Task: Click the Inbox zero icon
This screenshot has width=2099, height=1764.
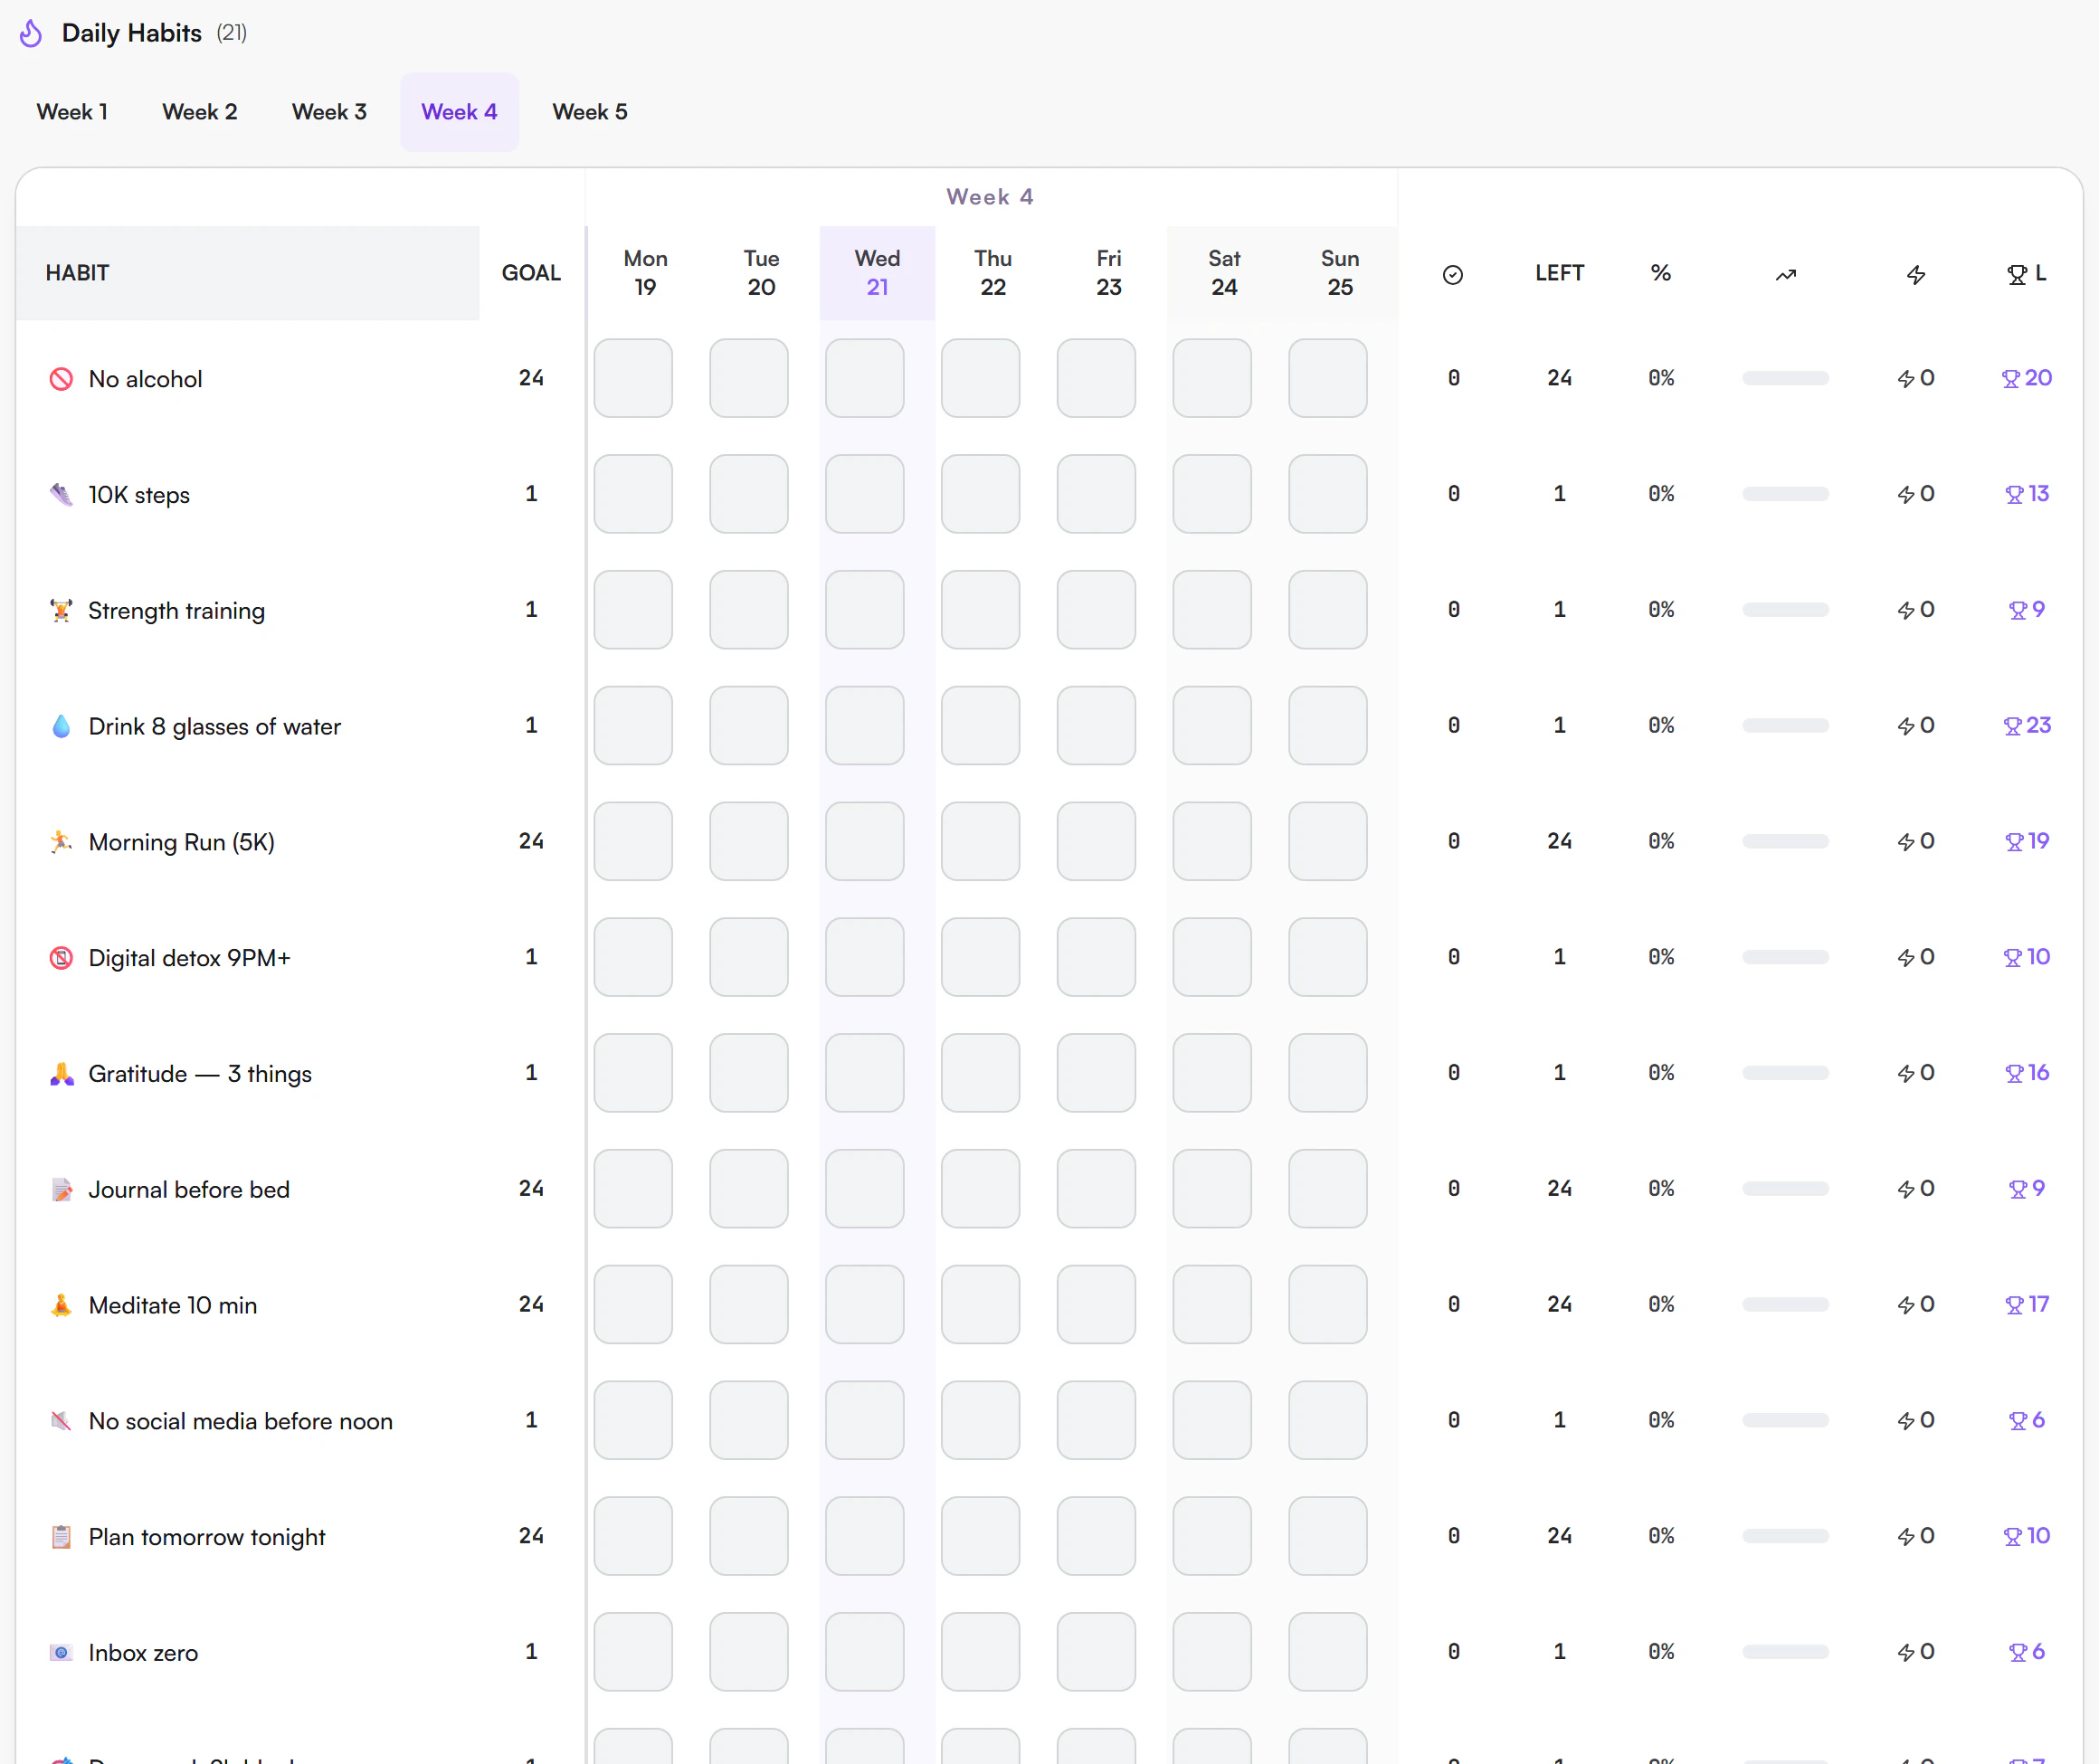Action: 61,1652
